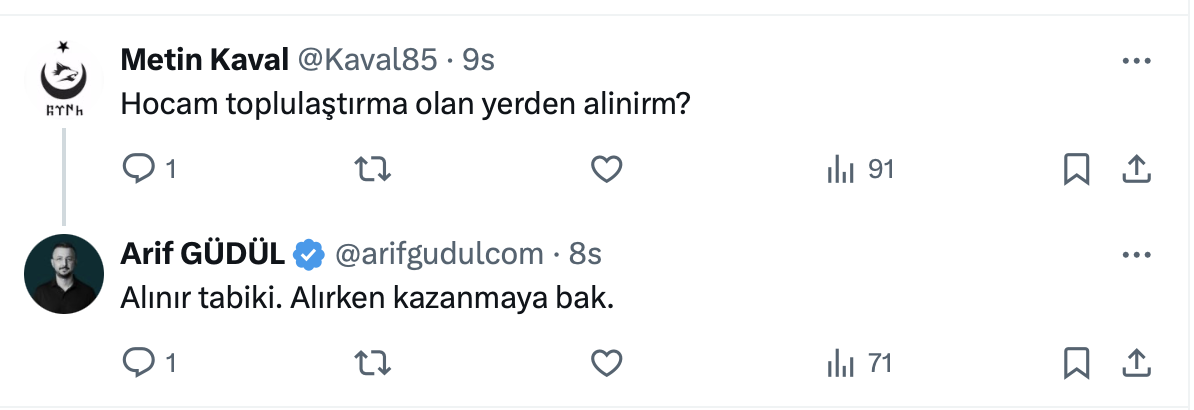The width and height of the screenshot is (1194, 410).
Task: Reply to Arif GÜDÜL's tweet
Action: pos(135,363)
